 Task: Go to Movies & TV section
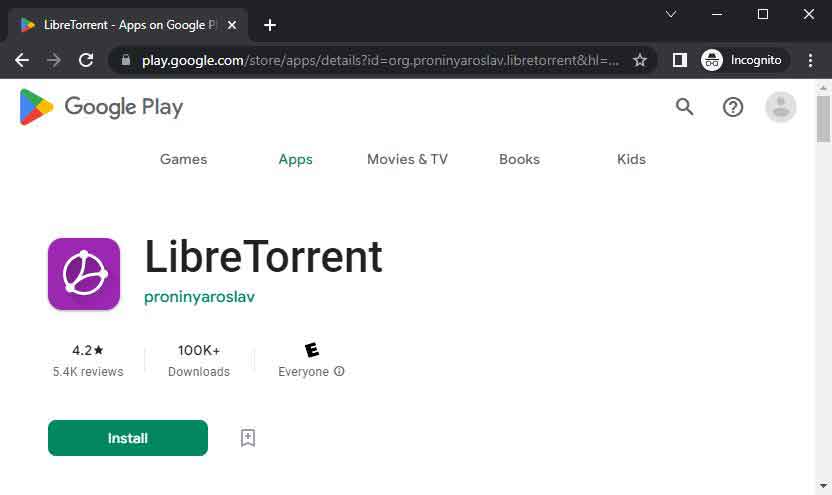click(408, 159)
